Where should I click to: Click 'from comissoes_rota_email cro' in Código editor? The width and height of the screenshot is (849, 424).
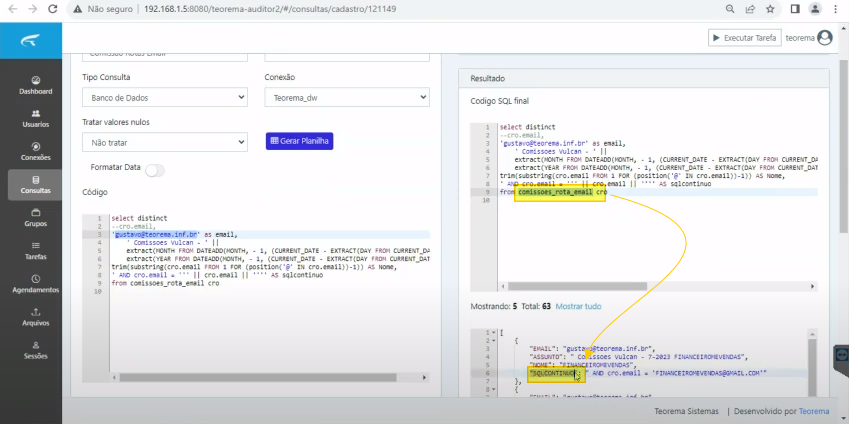[165, 283]
